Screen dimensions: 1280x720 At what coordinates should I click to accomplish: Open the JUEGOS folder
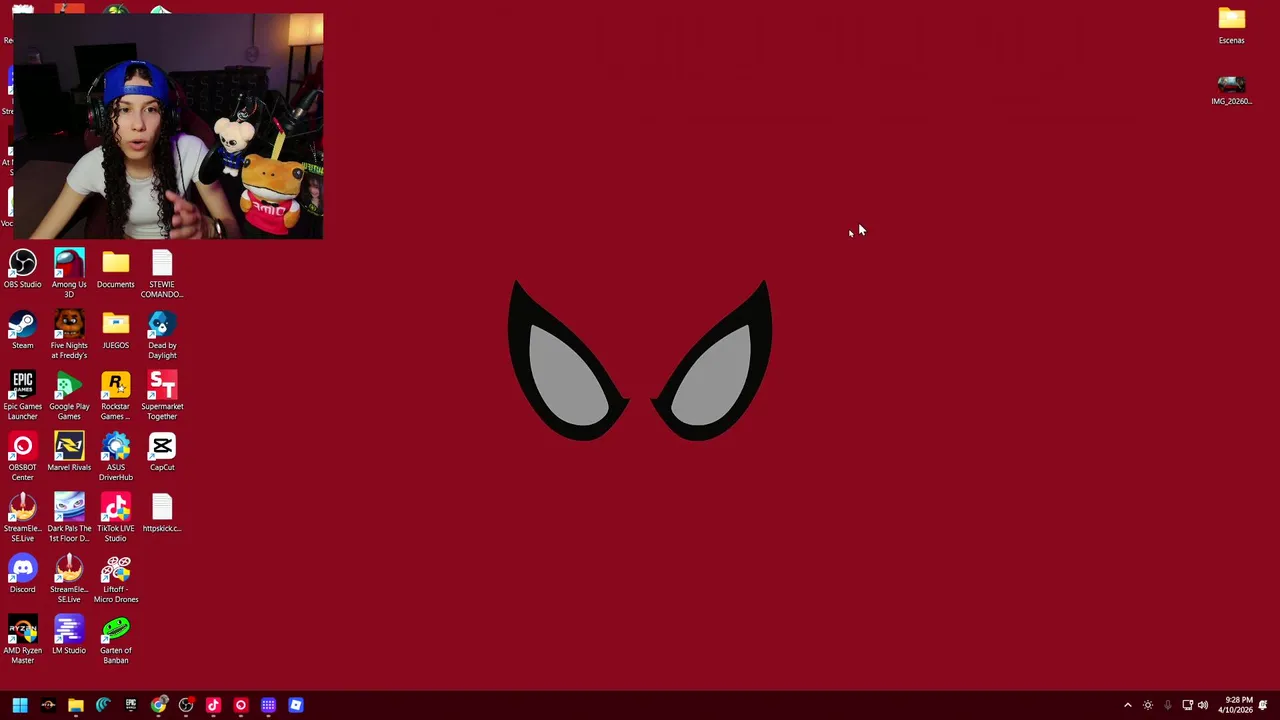click(115, 330)
